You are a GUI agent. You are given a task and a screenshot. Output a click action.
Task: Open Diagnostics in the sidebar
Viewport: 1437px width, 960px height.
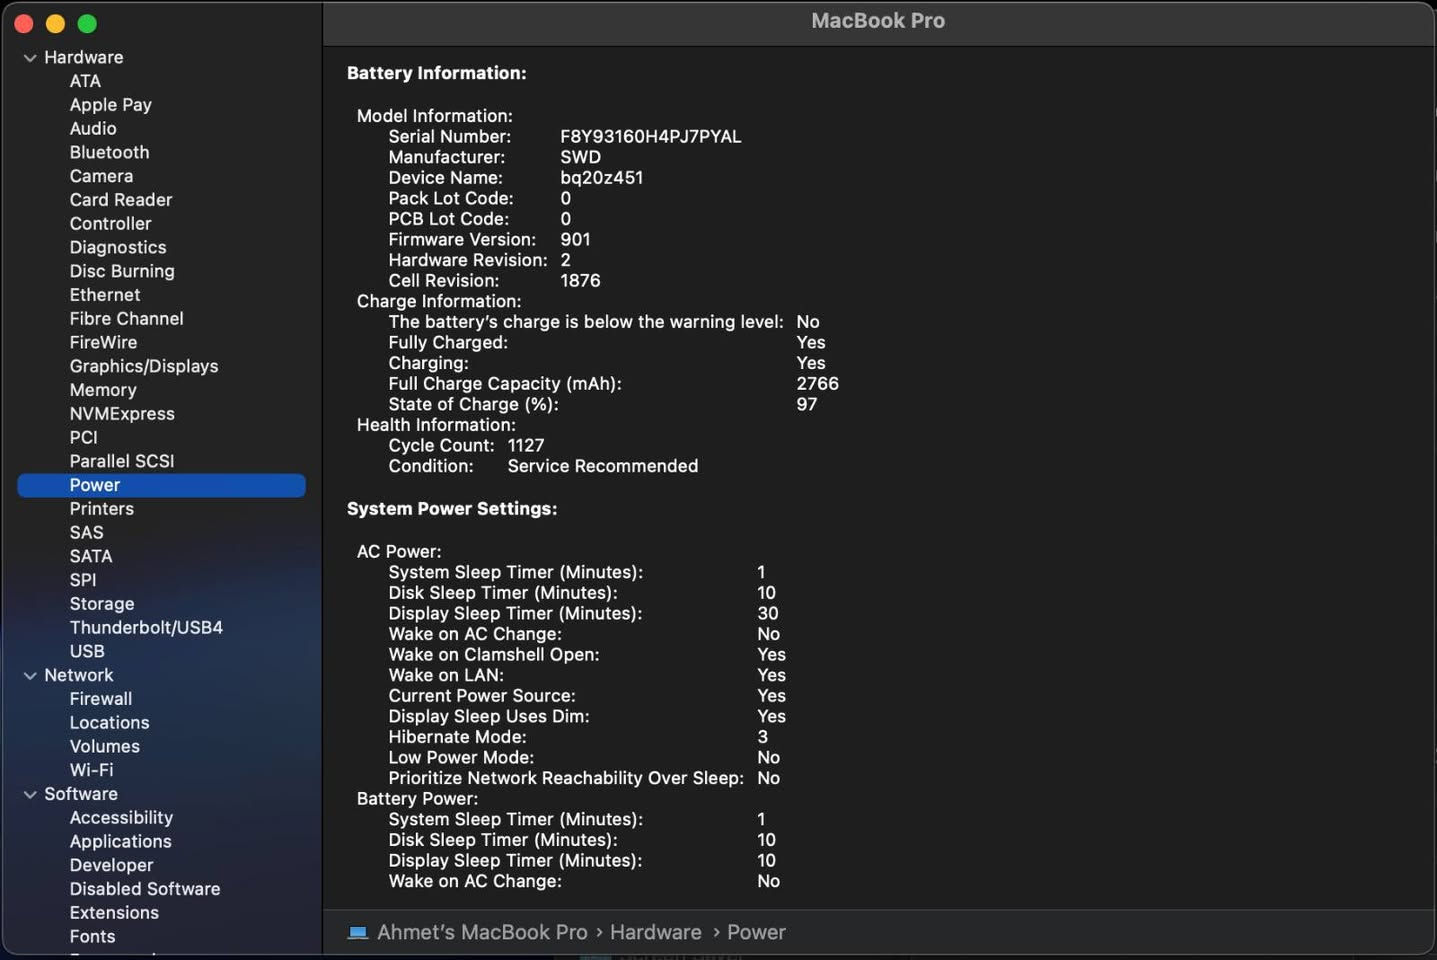click(118, 248)
